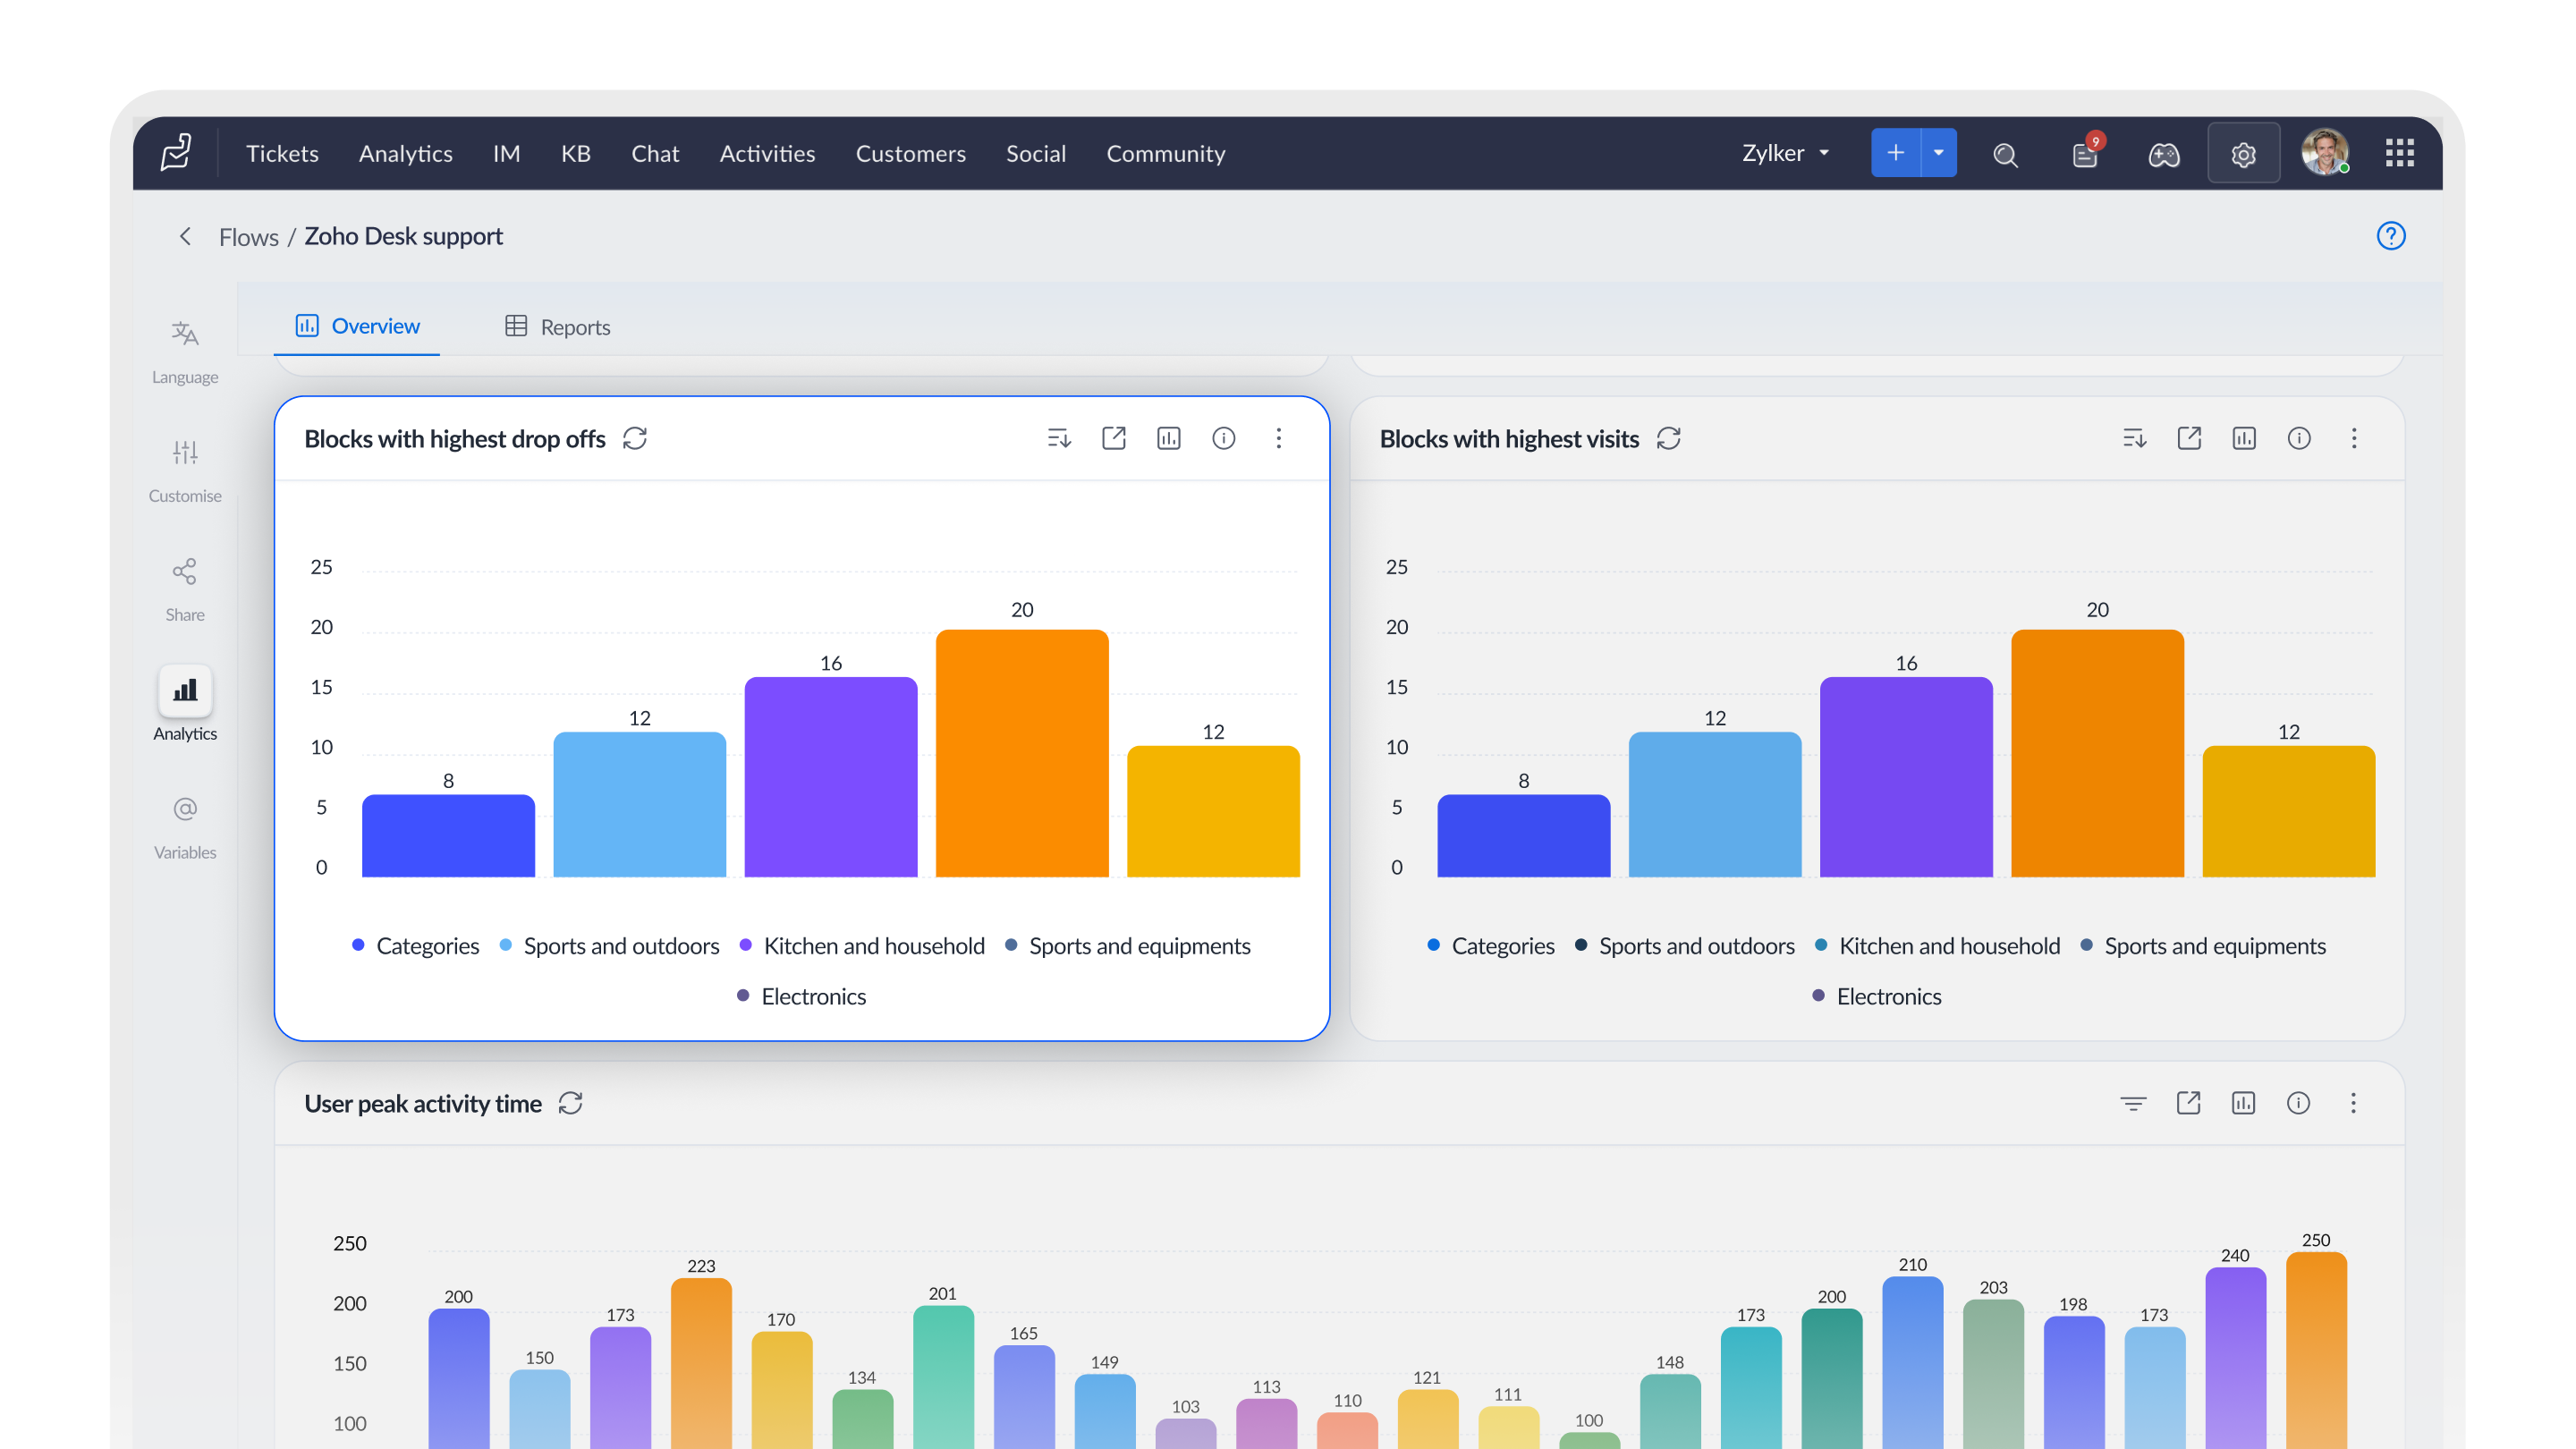Image resolution: width=2576 pixels, height=1449 pixels.
Task: Filter the User peak activity time chart
Action: (x=2133, y=1103)
